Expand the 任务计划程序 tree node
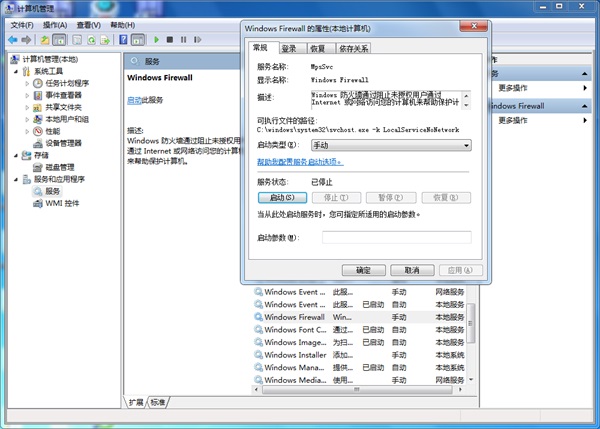 click(25, 83)
